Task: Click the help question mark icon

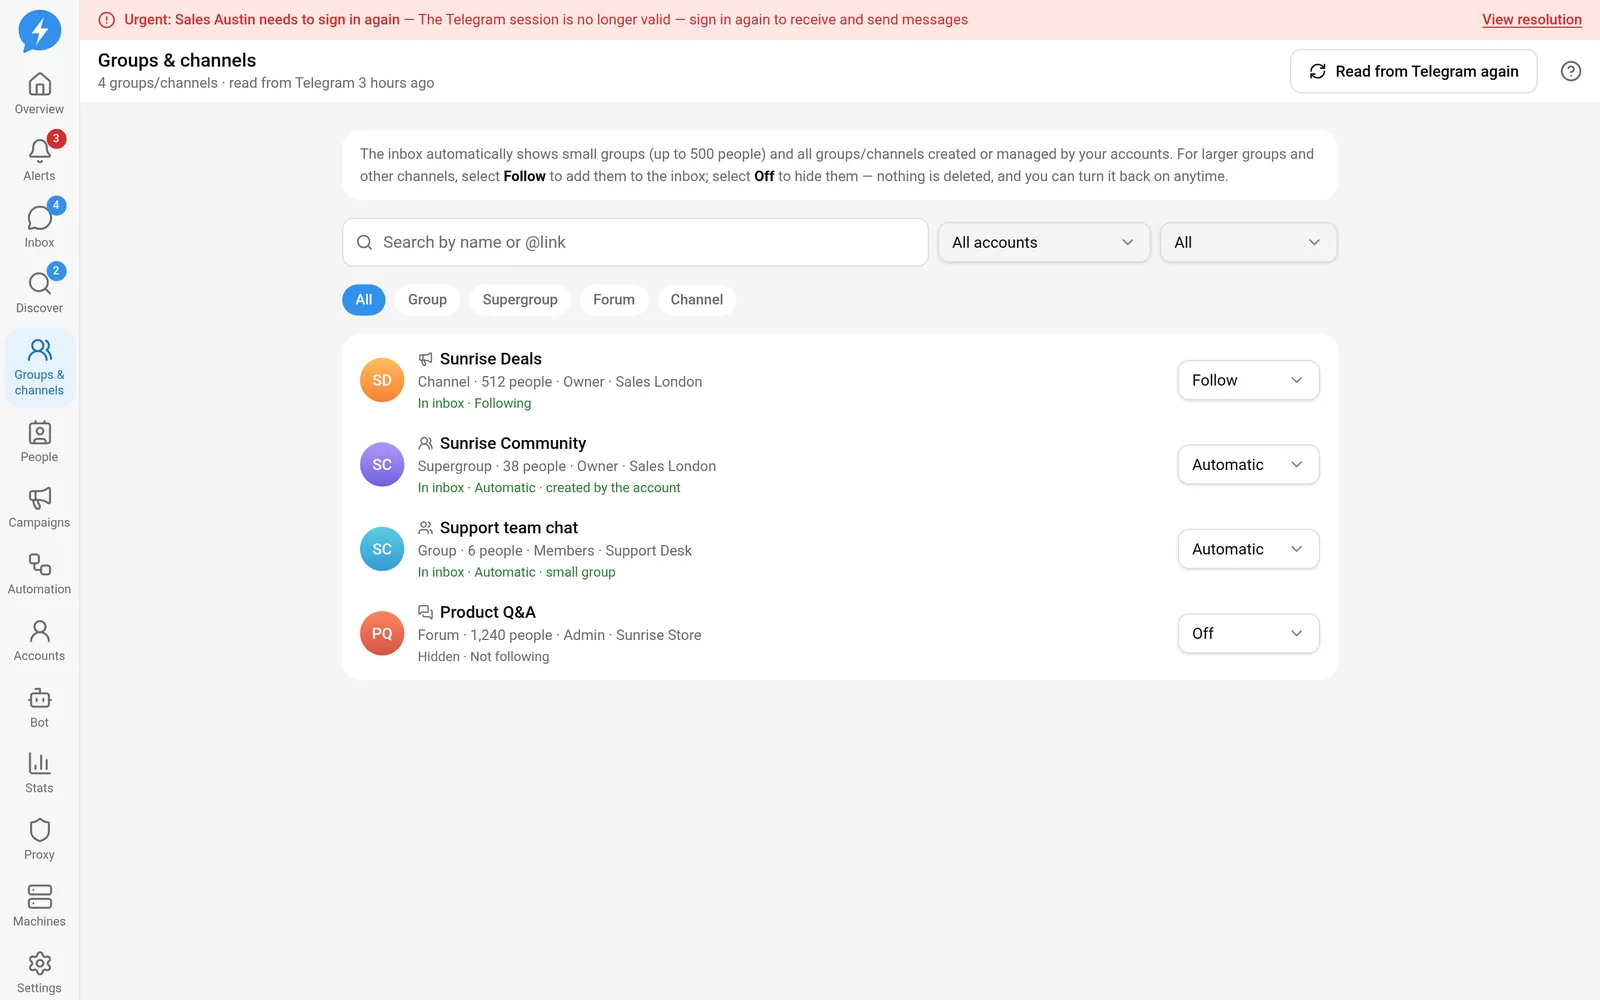Action: [1571, 71]
